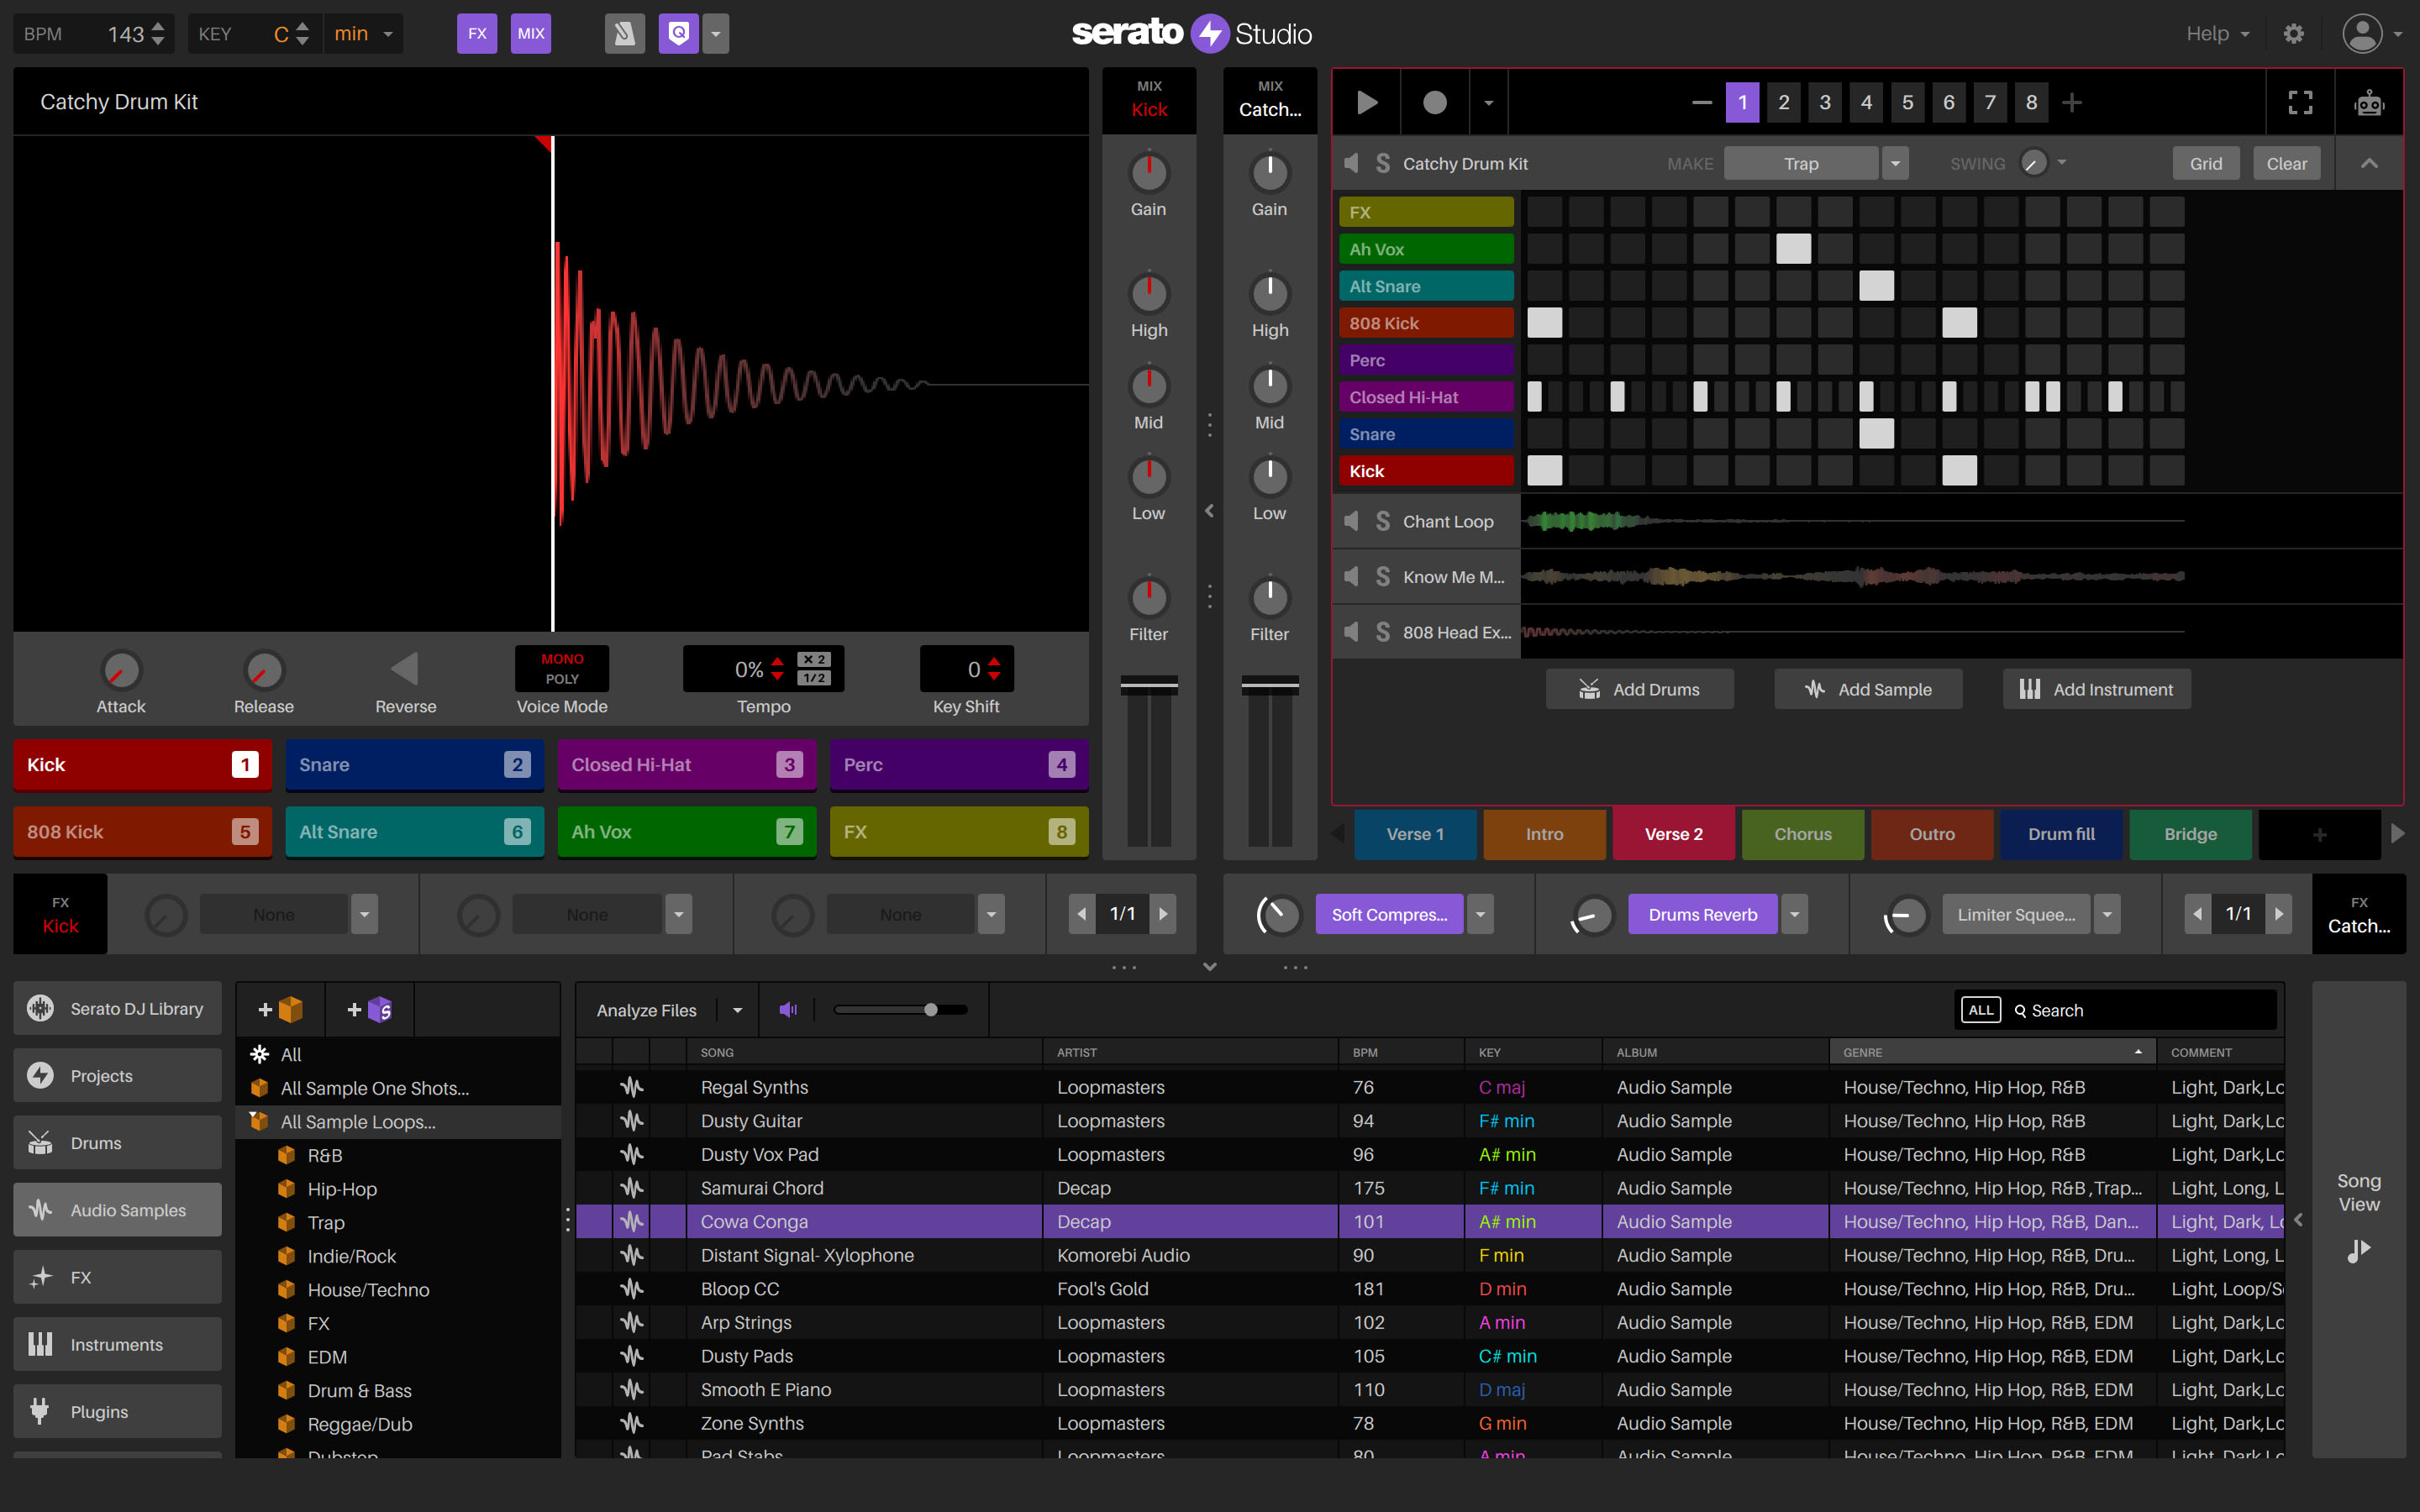Solo the Know Me M... track
The image size is (2420, 1512).
point(1383,577)
